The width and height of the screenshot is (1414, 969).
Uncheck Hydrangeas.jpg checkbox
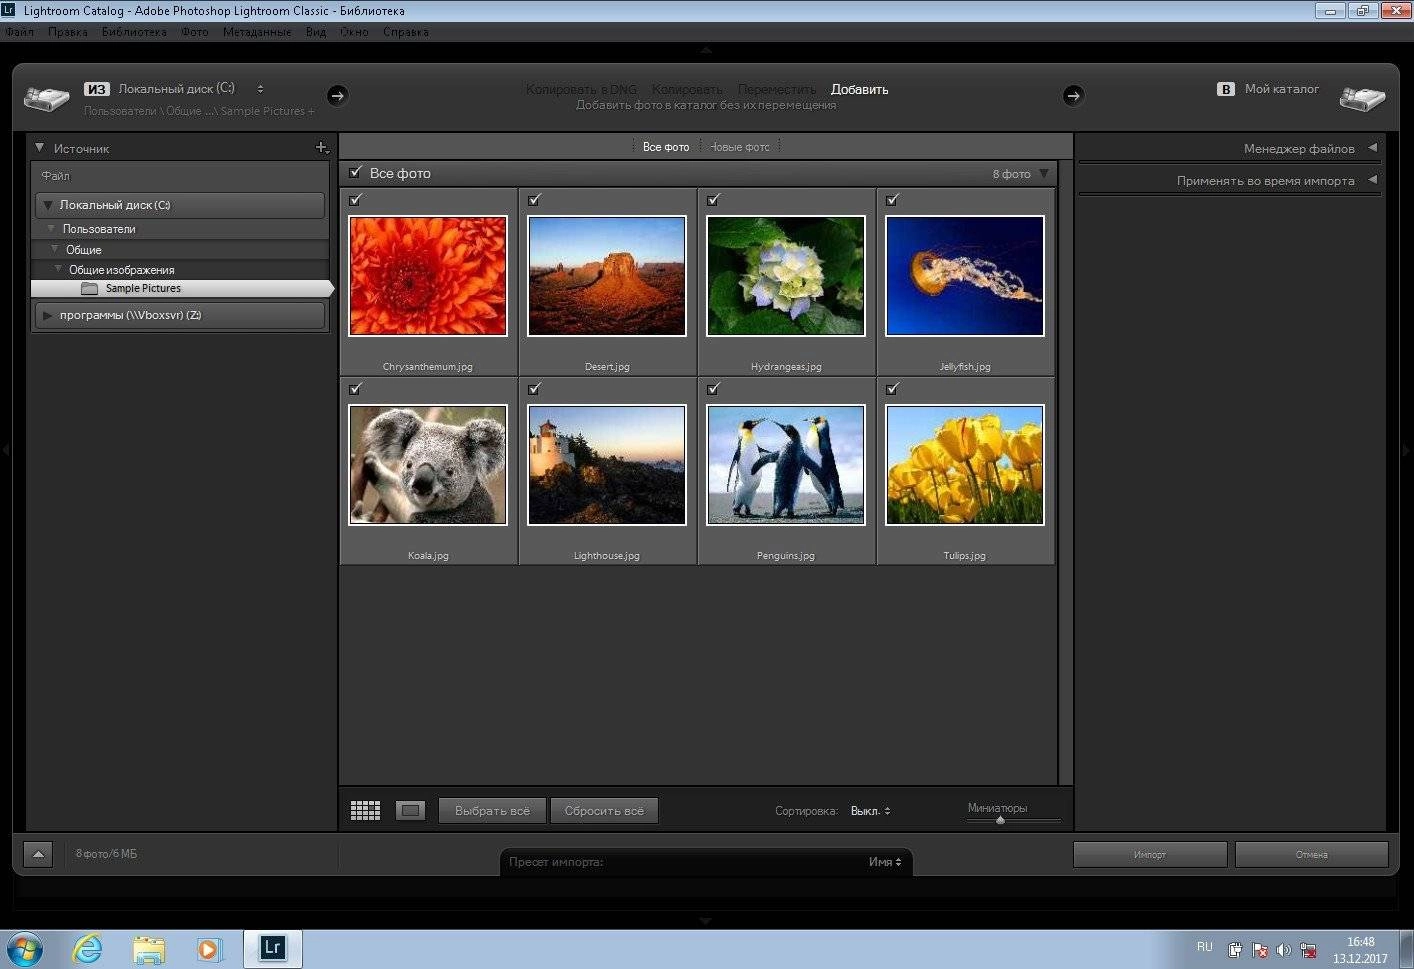pos(713,200)
